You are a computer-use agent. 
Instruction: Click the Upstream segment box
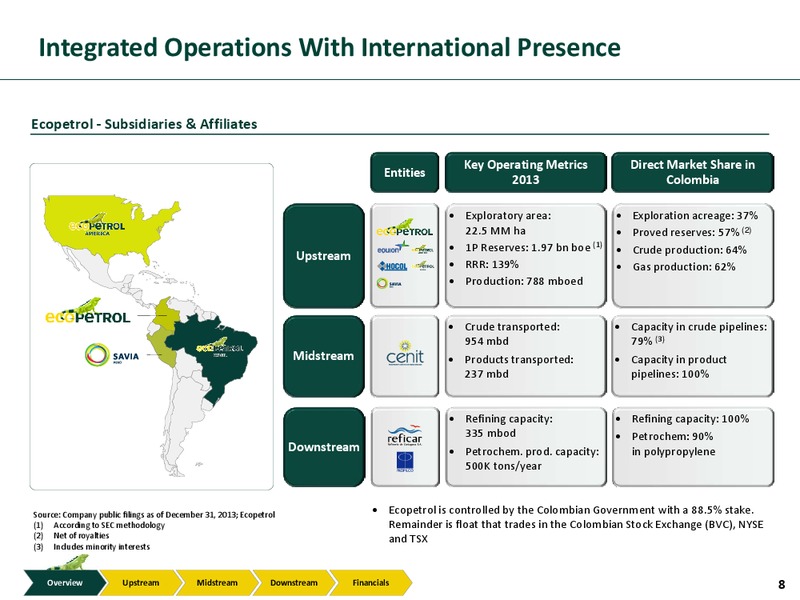coord(323,256)
